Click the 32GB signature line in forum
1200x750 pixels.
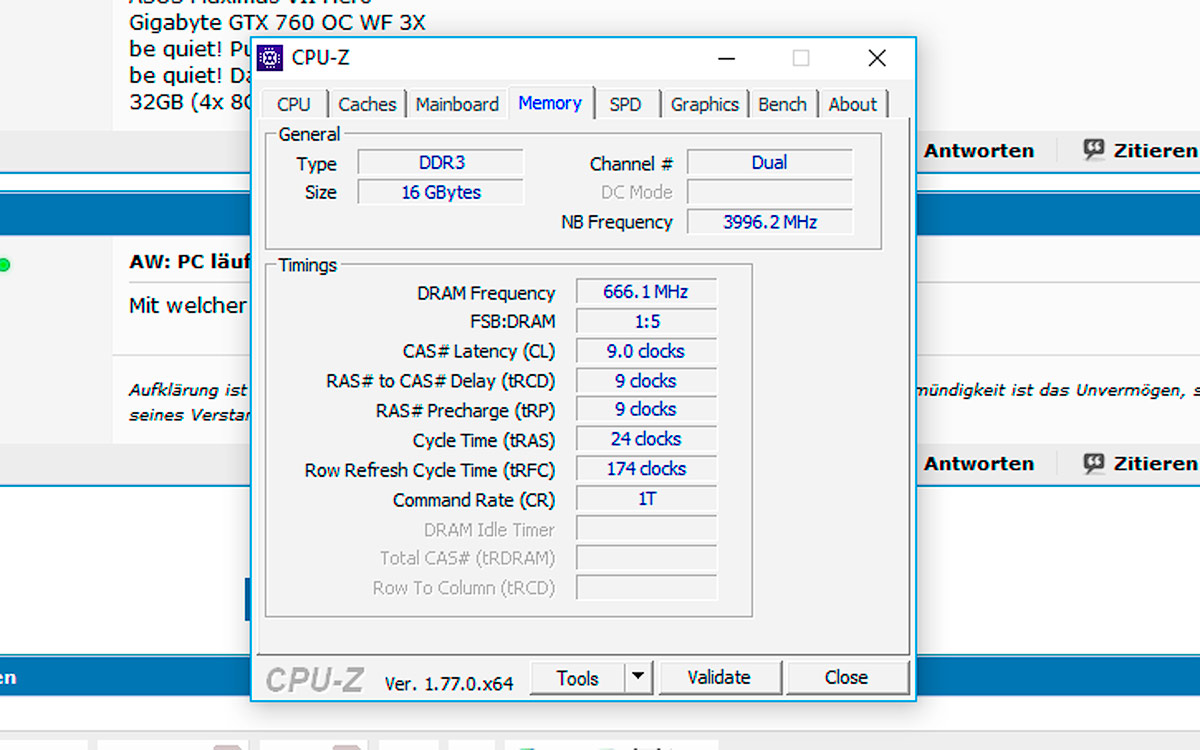(191, 102)
